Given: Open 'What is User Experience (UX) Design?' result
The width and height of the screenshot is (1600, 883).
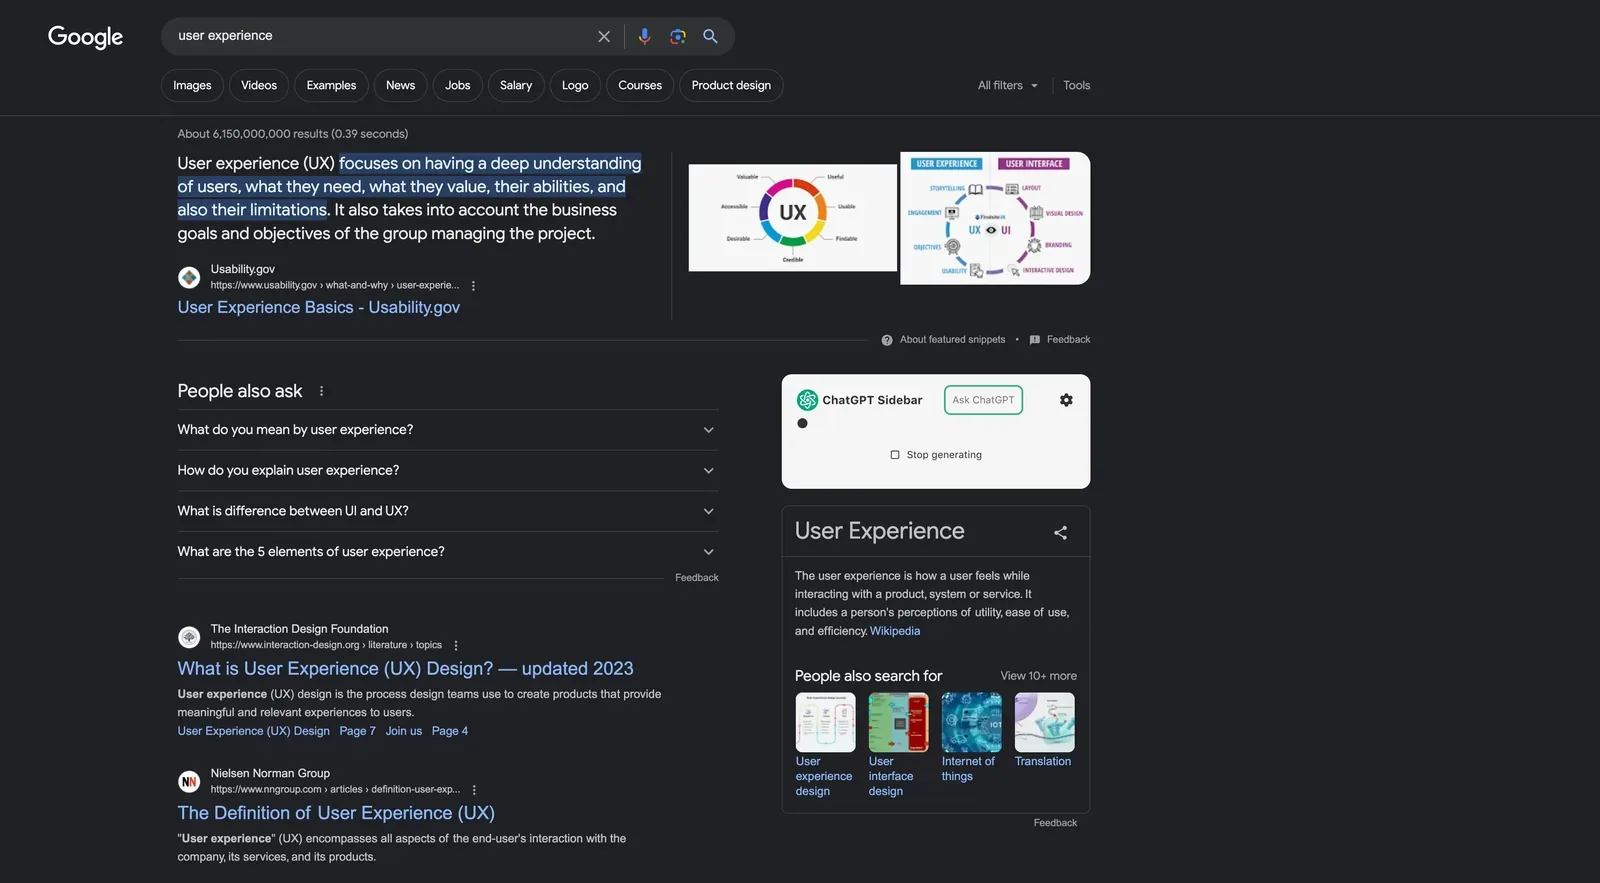Looking at the screenshot, I should pos(406,669).
